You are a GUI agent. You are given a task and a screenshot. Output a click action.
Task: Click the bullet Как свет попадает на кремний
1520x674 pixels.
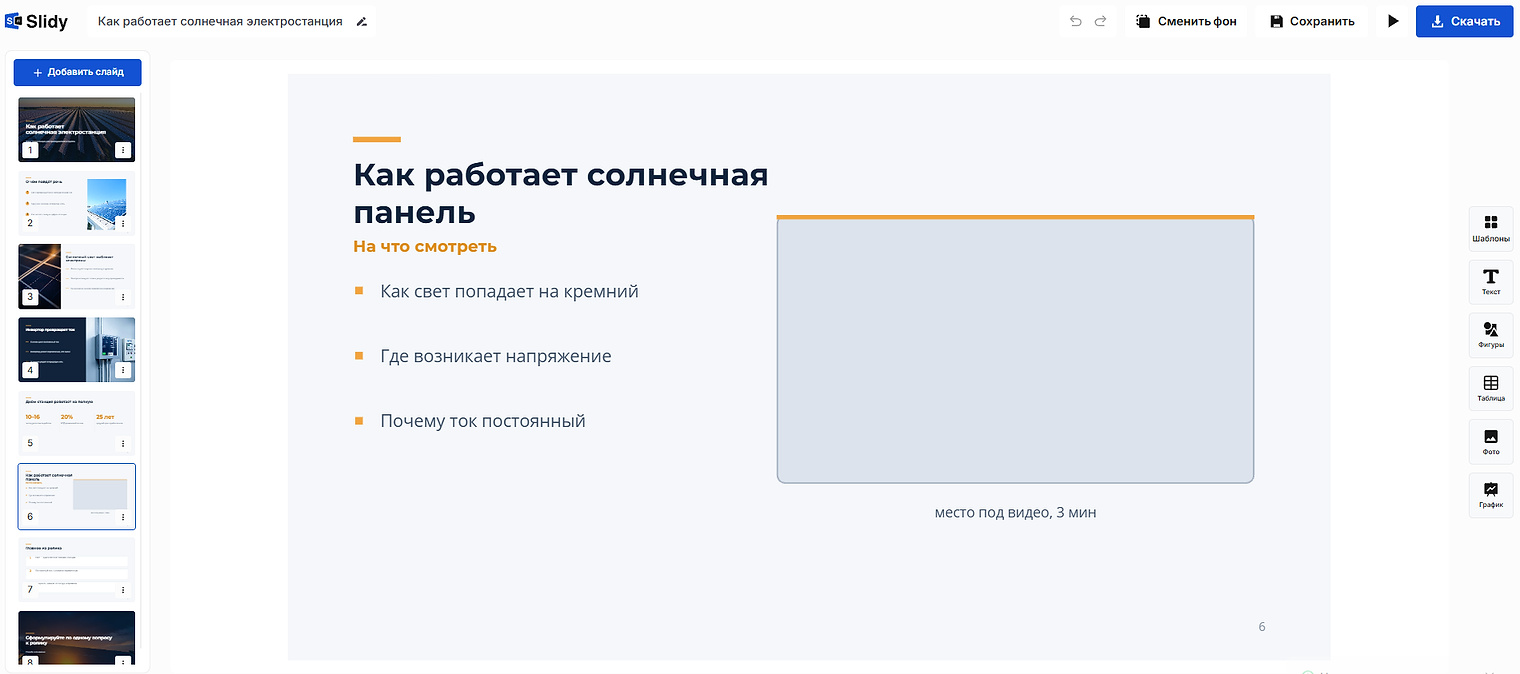click(x=509, y=291)
